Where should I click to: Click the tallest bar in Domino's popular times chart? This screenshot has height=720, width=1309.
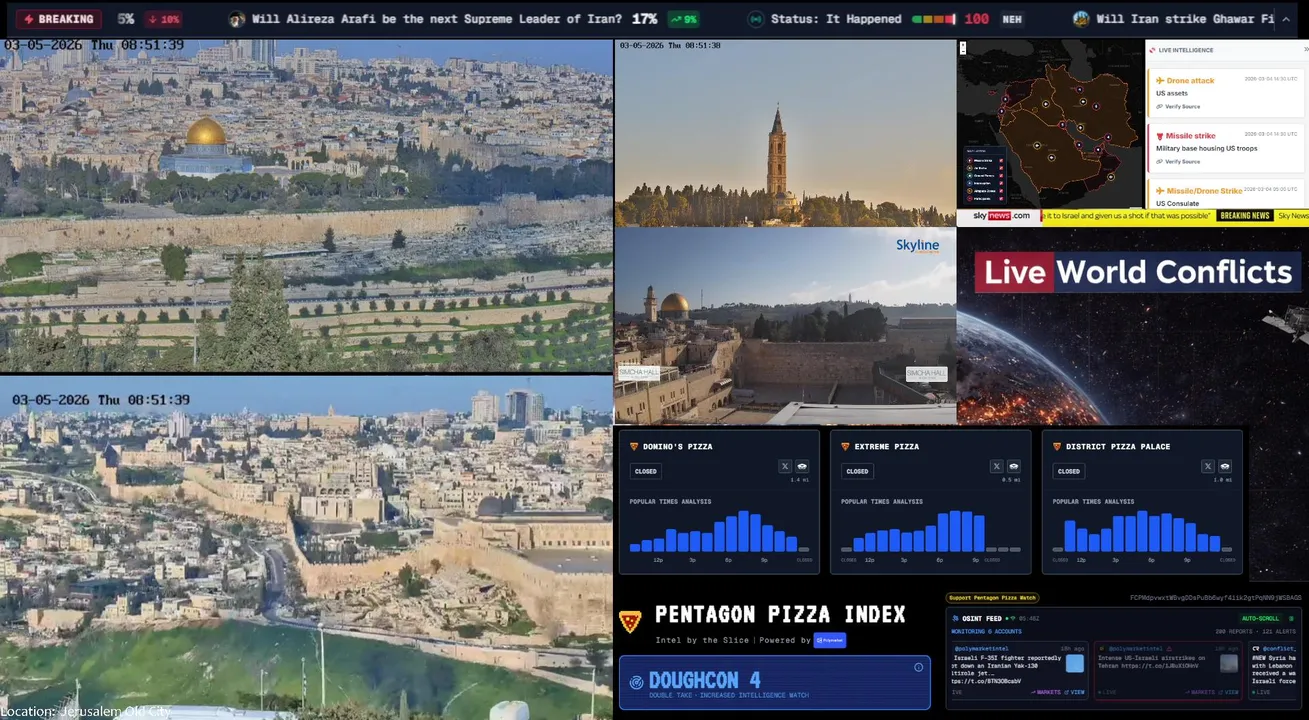(x=743, y=531)
